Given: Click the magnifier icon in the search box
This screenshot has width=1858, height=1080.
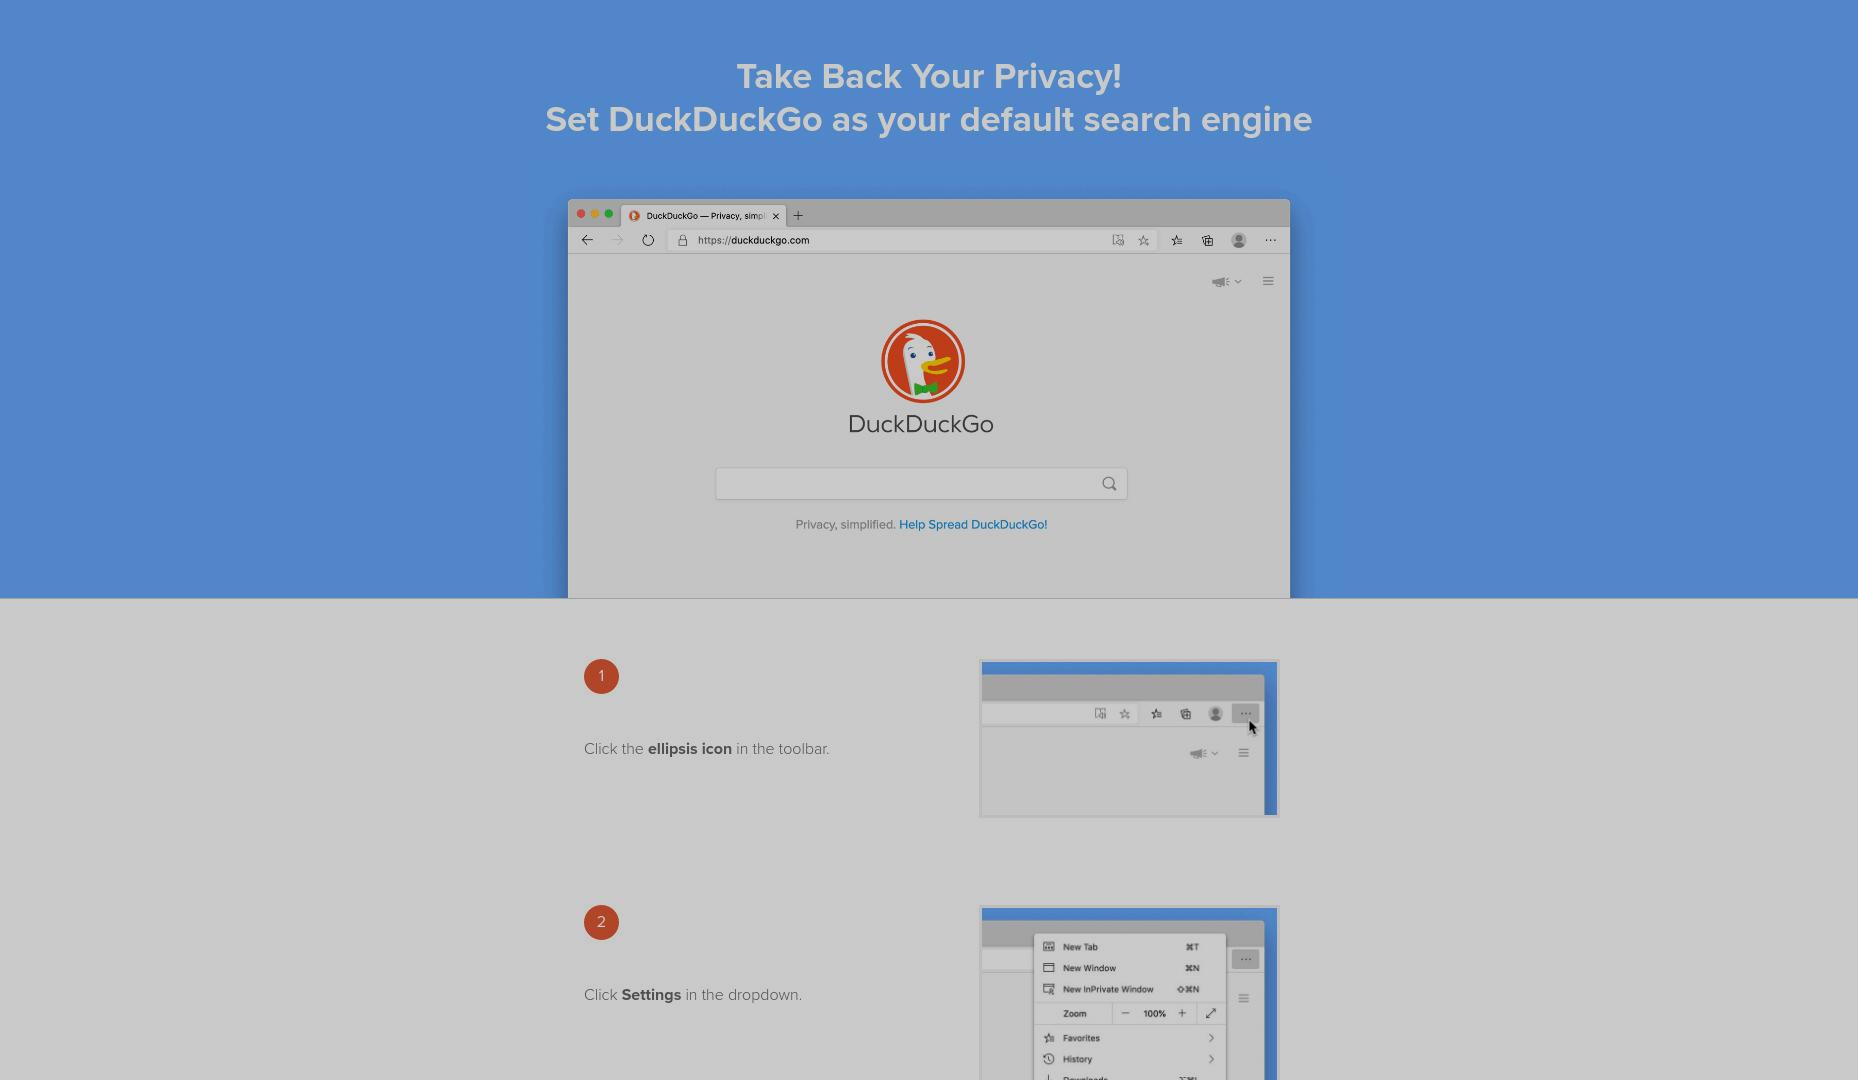Looking at the screenshot, I should coord(1109,484).
